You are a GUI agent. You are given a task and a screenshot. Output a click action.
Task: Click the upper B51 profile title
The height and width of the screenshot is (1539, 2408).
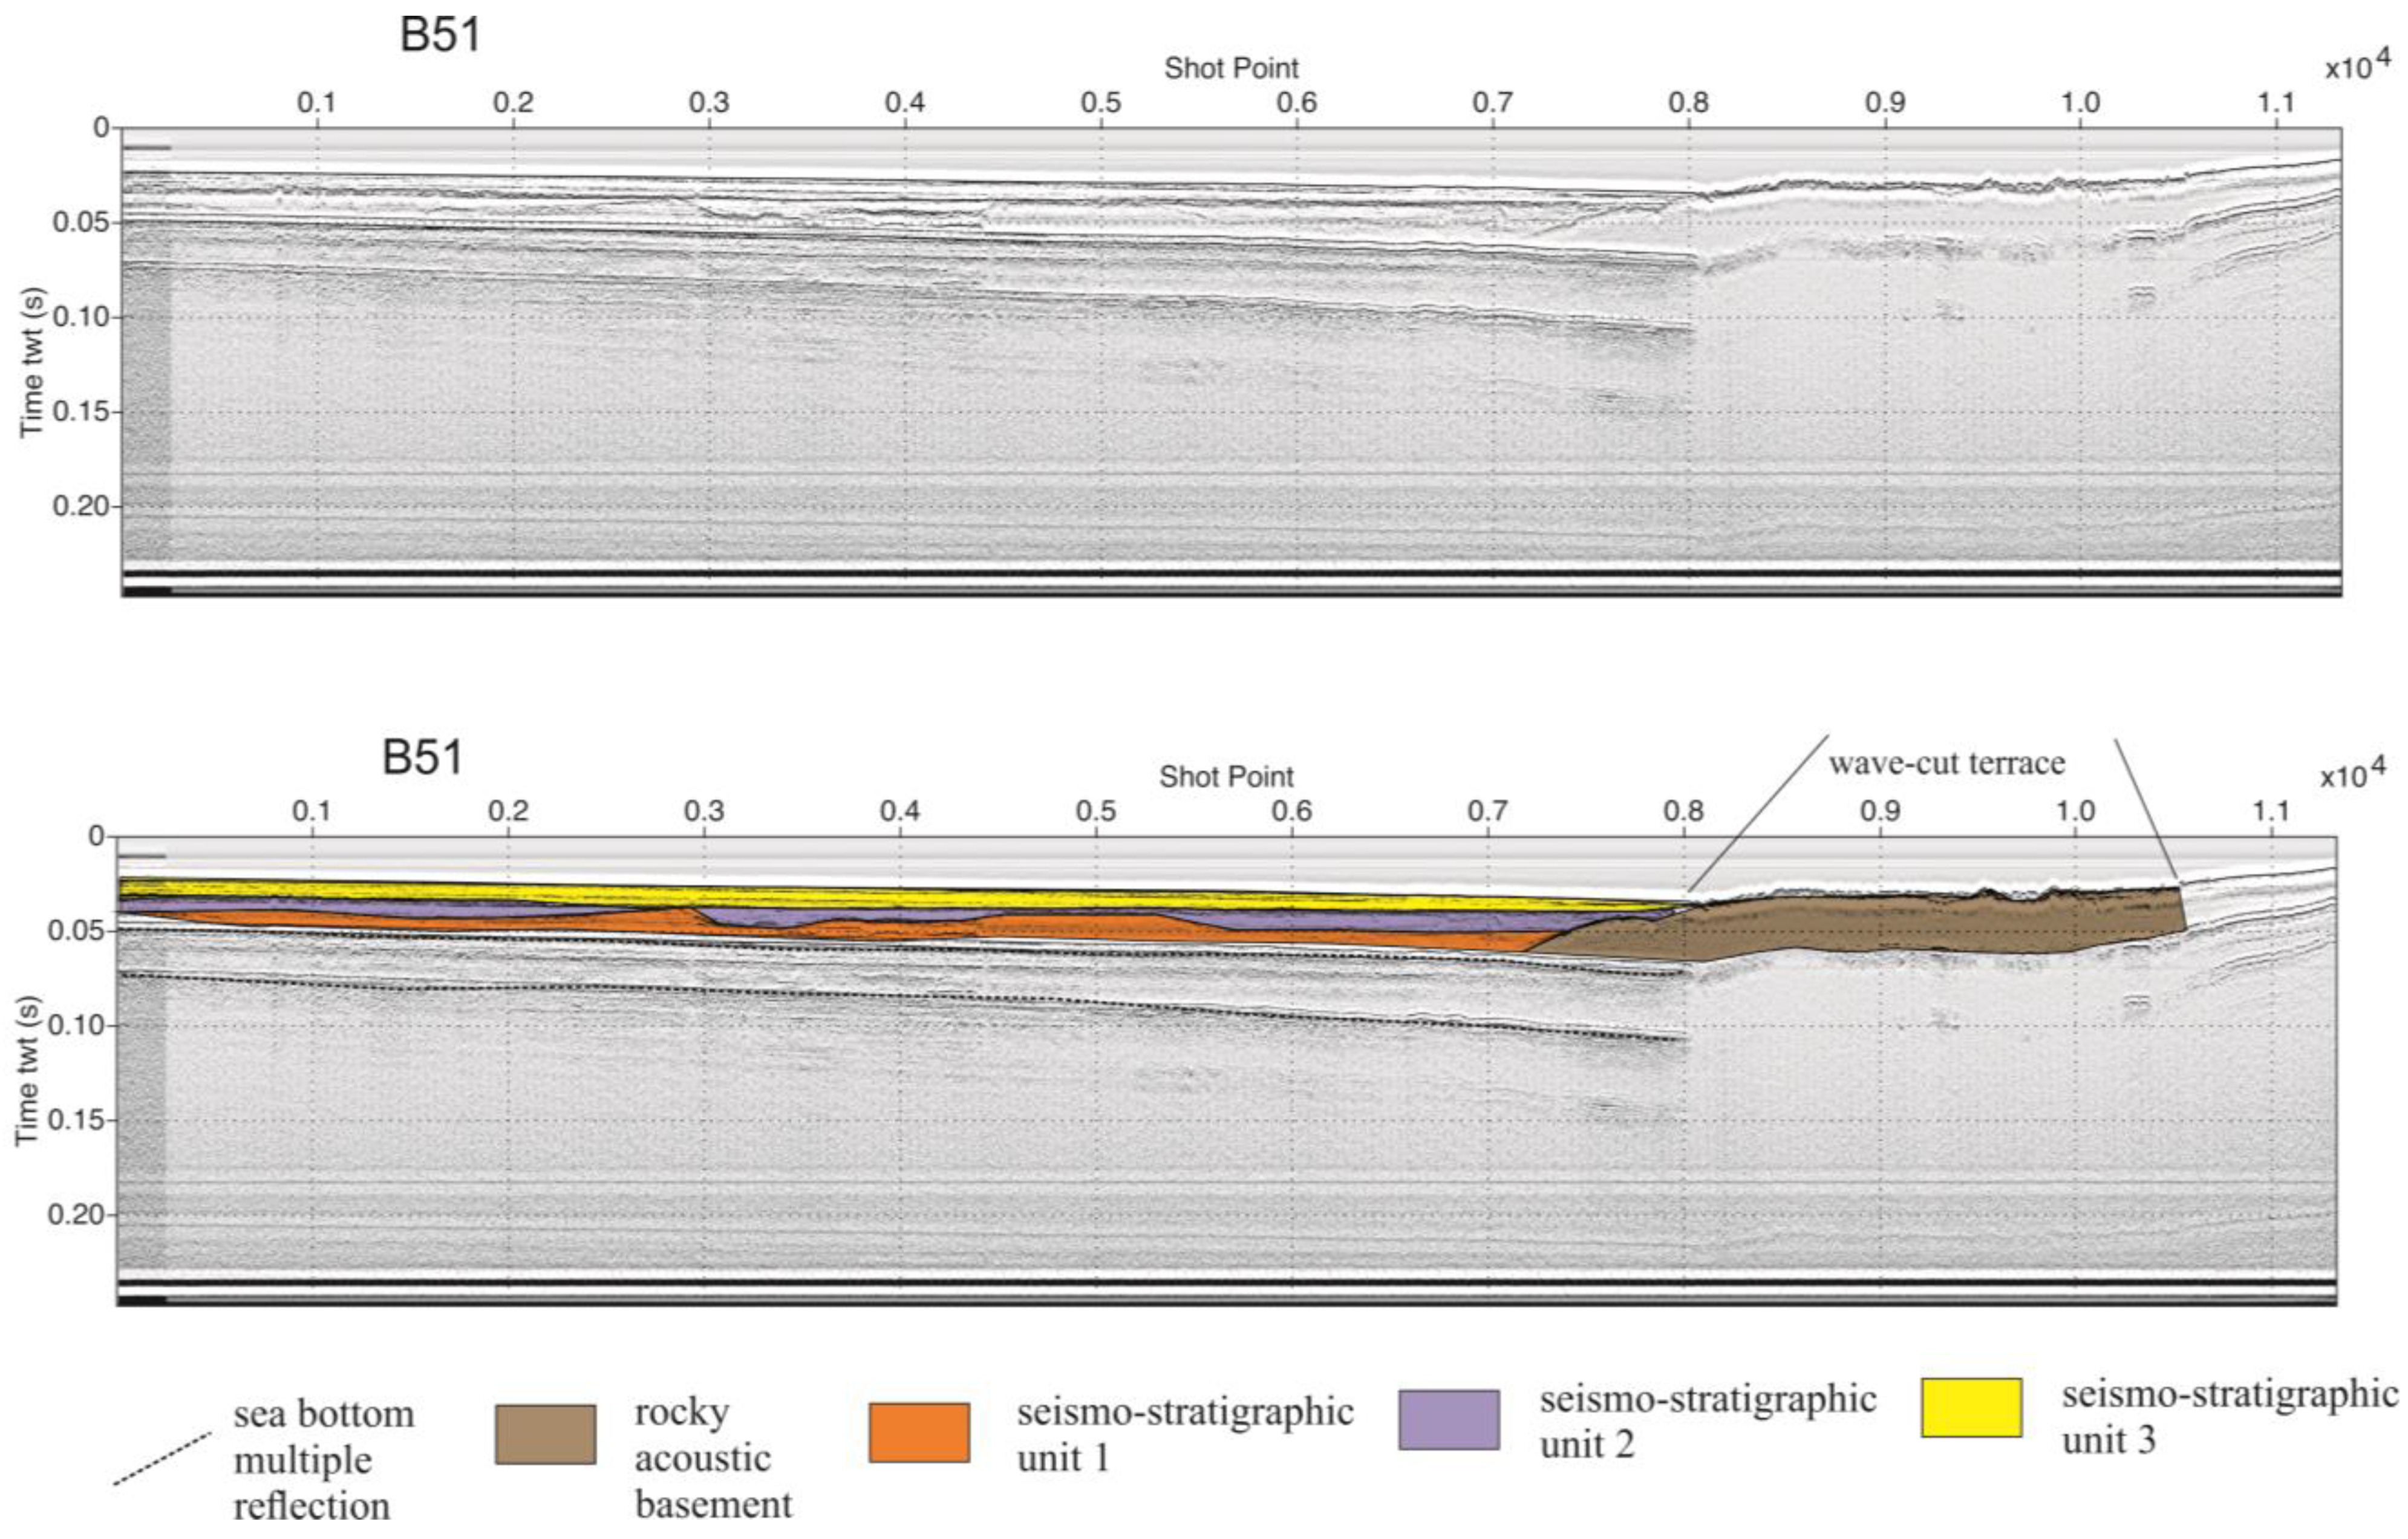click(440, 35)
